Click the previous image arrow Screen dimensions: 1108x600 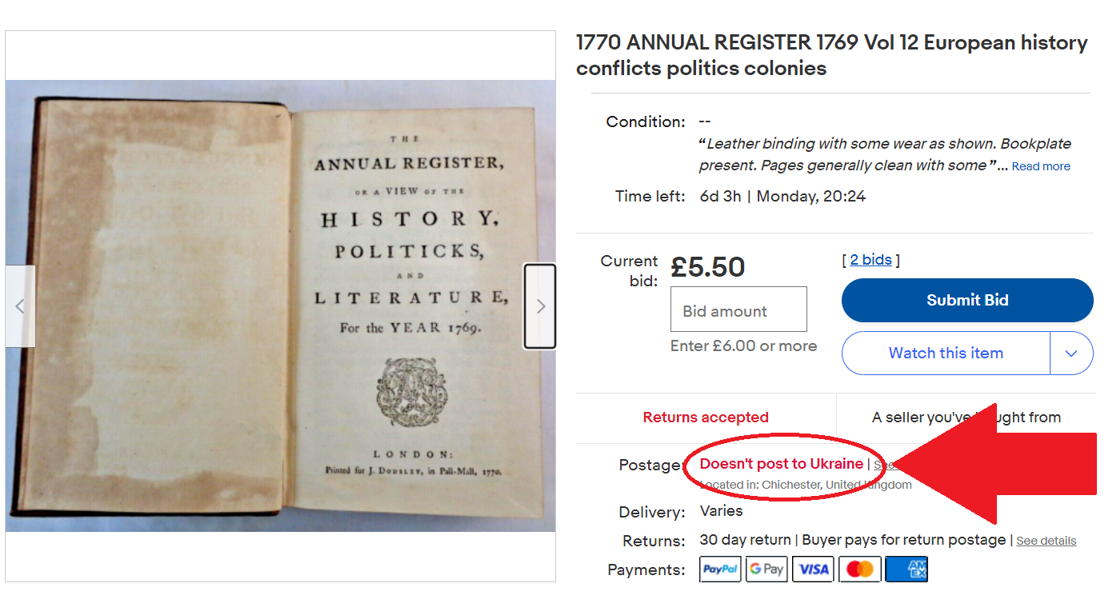click(x=20, y=306)
